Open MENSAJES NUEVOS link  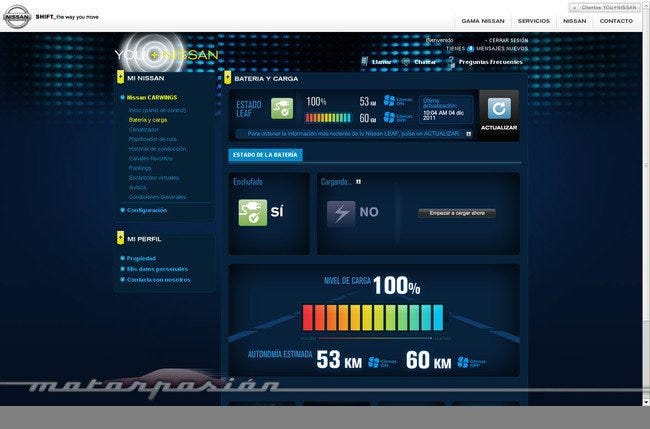coord(502,48)
